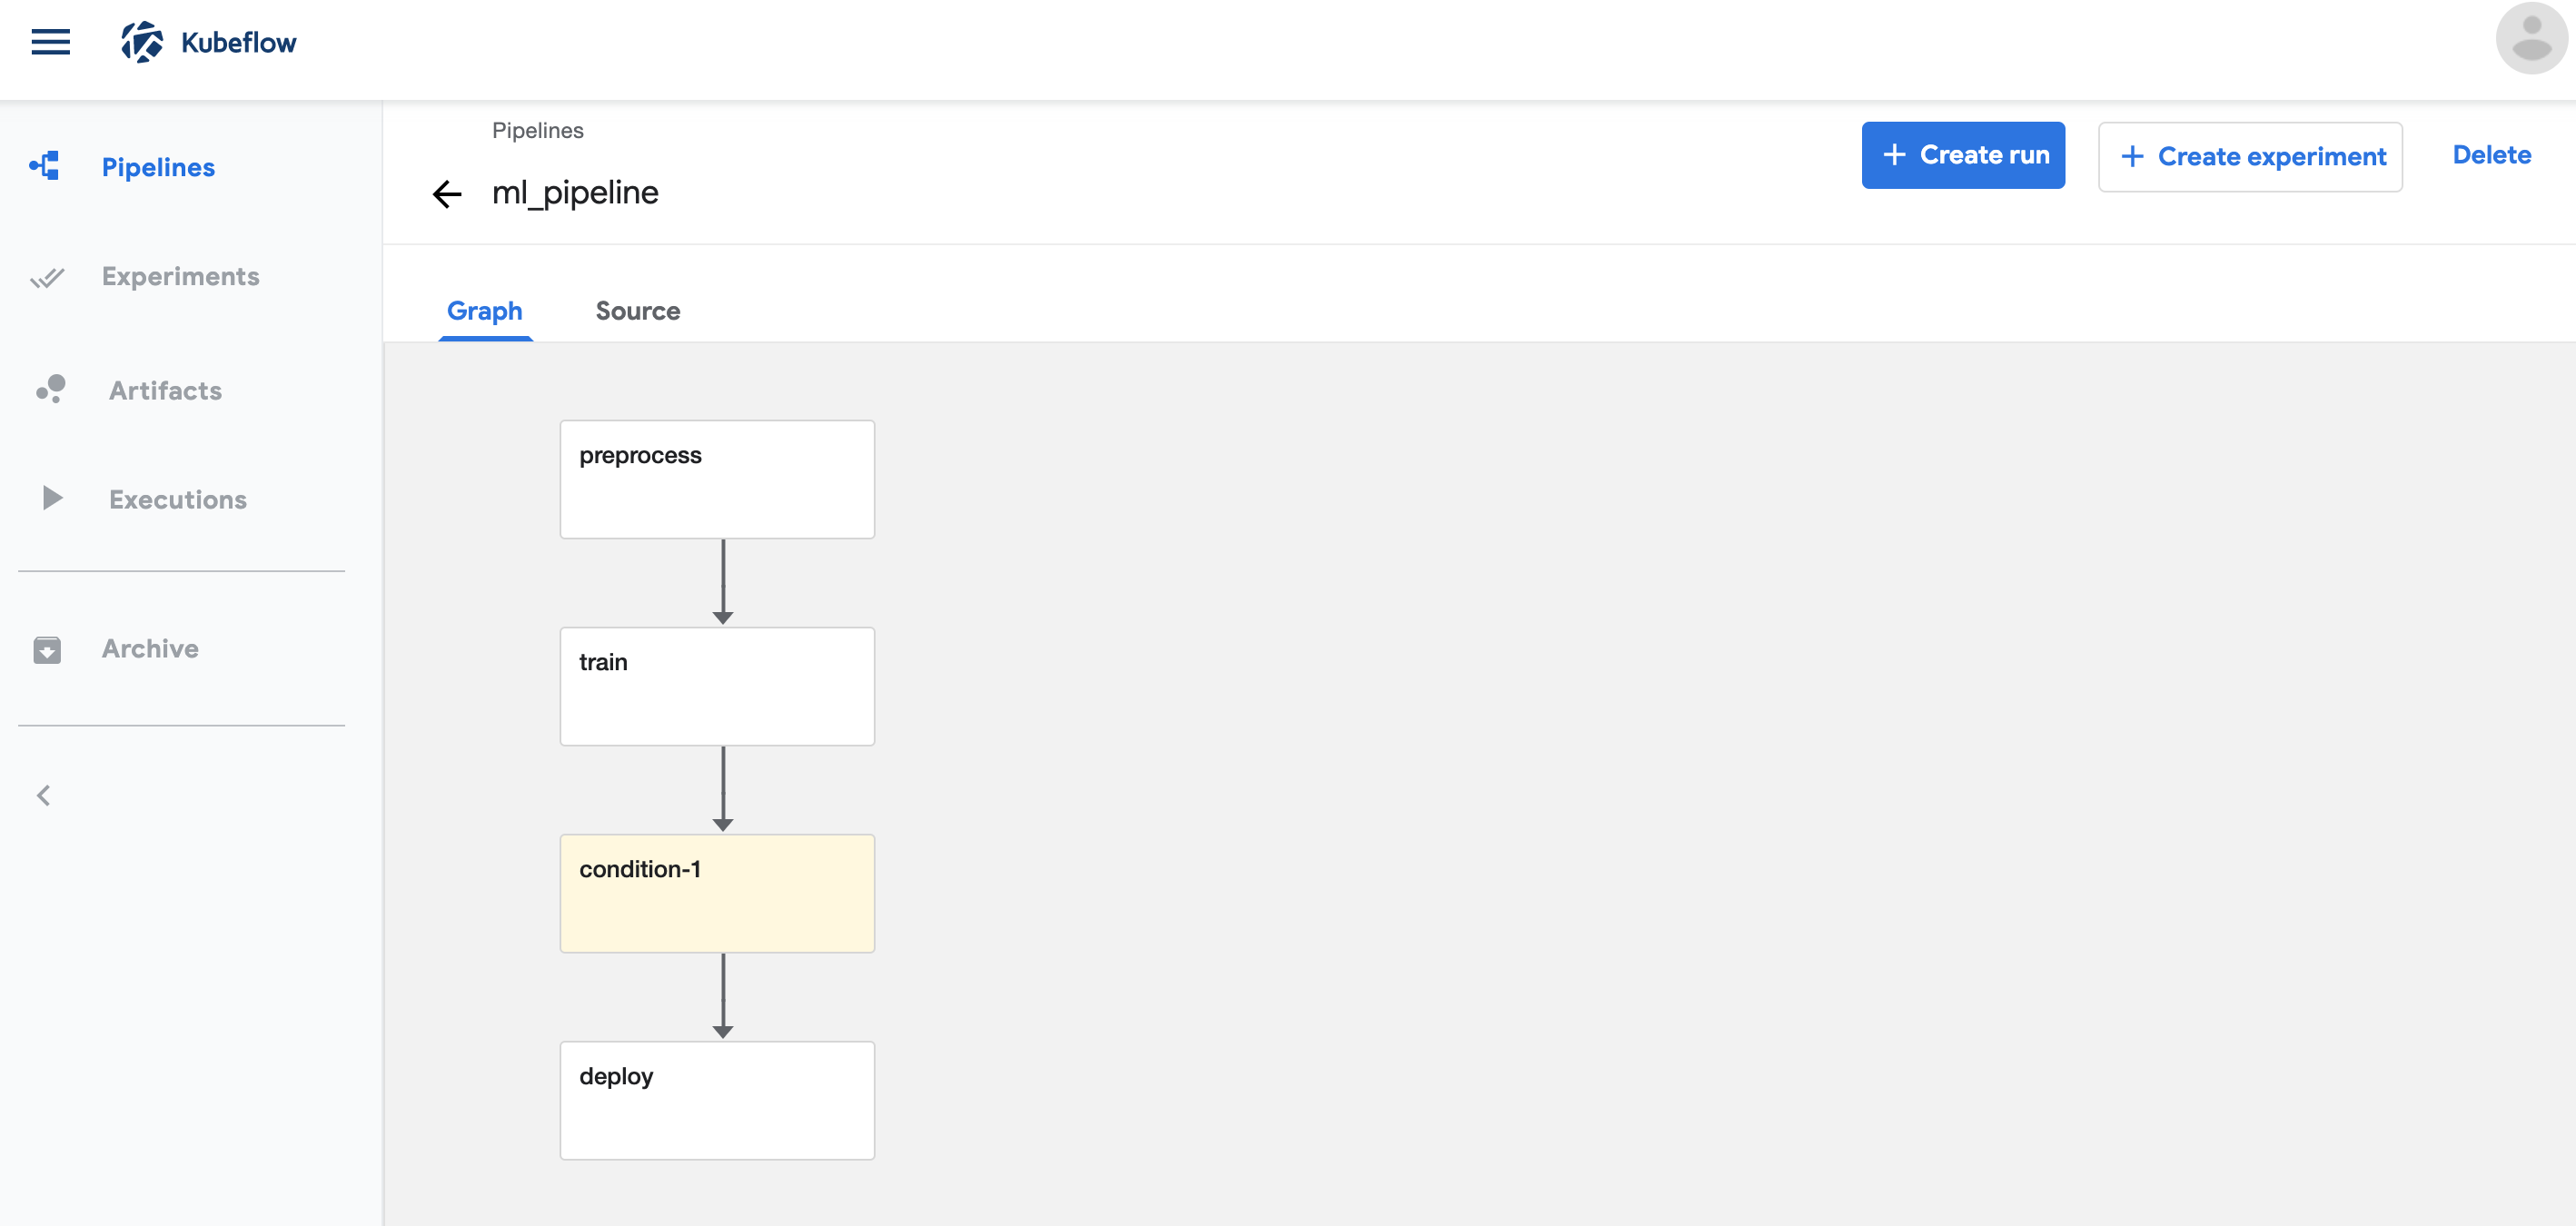
Task: Expand the hamburger menu icon
Action: tap(51, 43)
